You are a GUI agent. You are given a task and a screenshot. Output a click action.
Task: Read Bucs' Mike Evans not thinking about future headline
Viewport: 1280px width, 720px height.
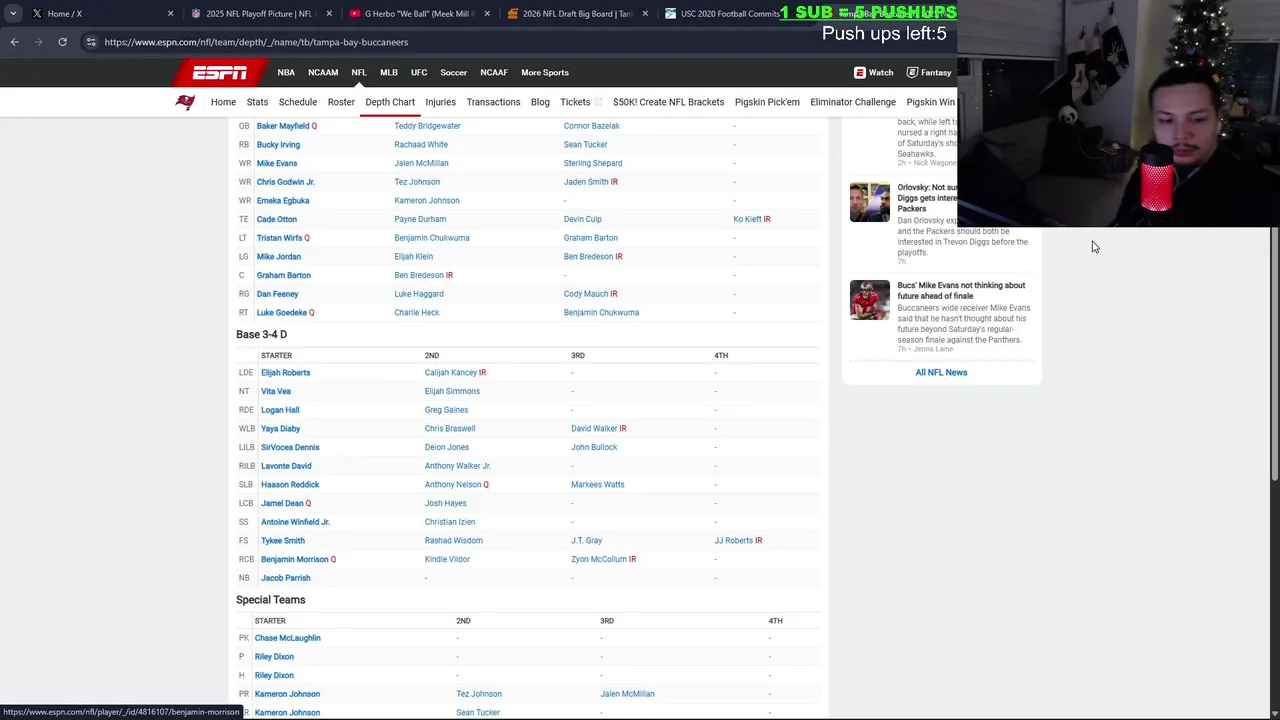click(x=961, y=290)
